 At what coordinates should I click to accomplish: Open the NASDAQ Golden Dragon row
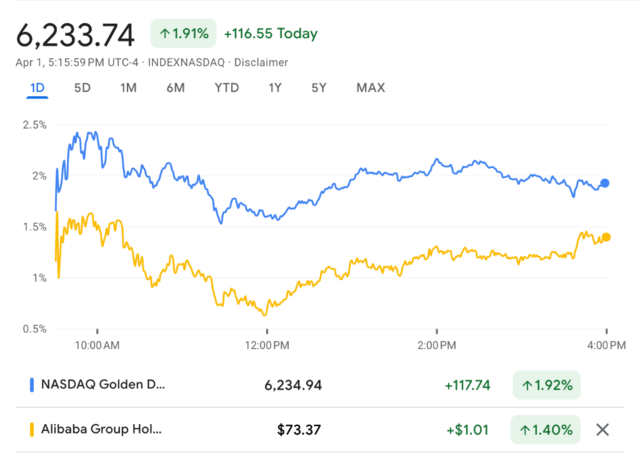[104, 384]
